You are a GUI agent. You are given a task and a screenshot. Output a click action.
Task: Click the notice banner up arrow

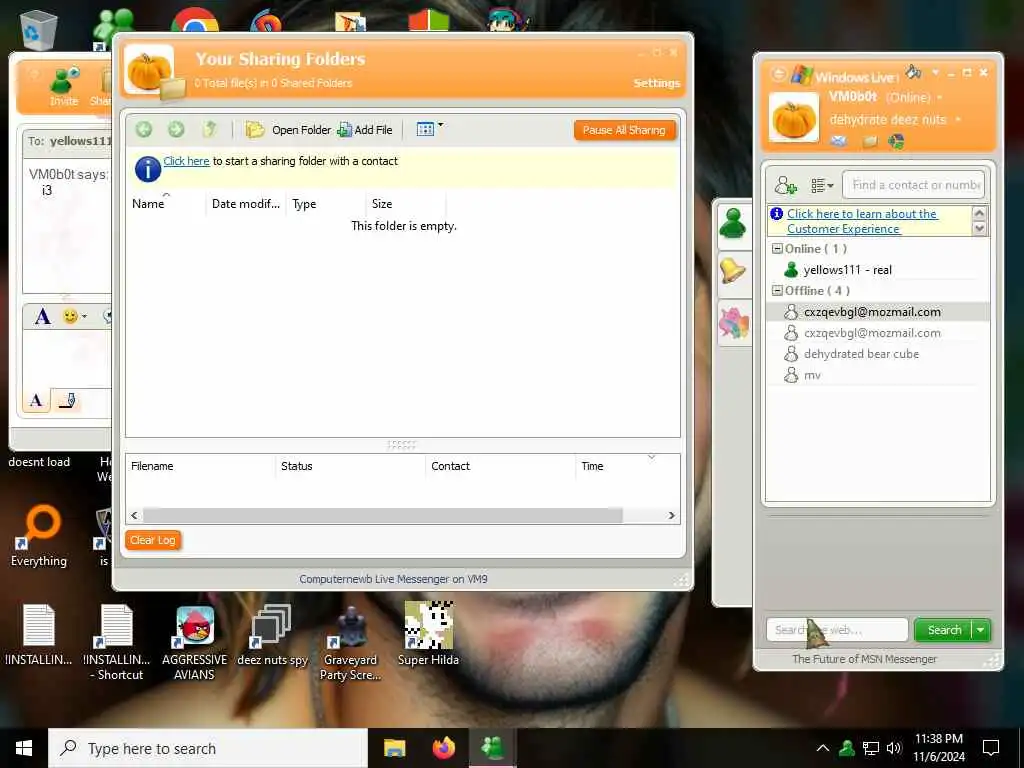coord(979,213)
